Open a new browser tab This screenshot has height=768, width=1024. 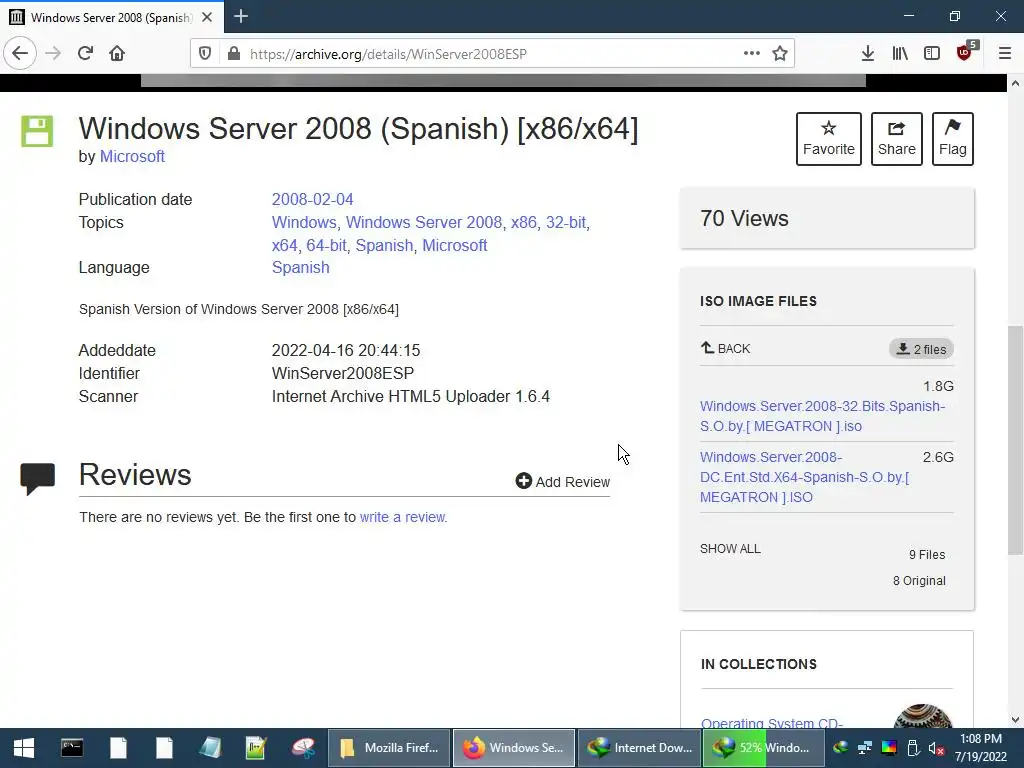[241, 16]
